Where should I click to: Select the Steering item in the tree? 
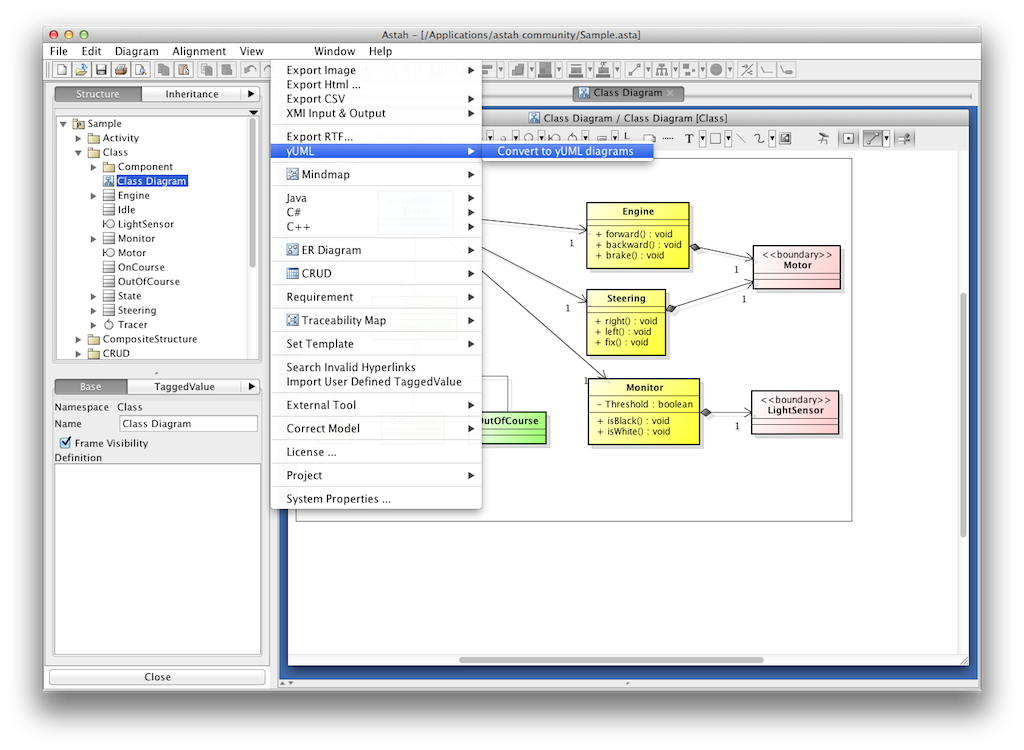(x=136, y=310)
